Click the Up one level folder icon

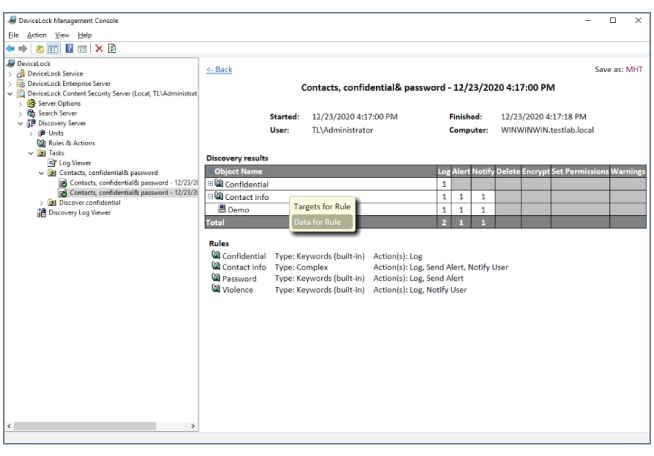(40, 48)
